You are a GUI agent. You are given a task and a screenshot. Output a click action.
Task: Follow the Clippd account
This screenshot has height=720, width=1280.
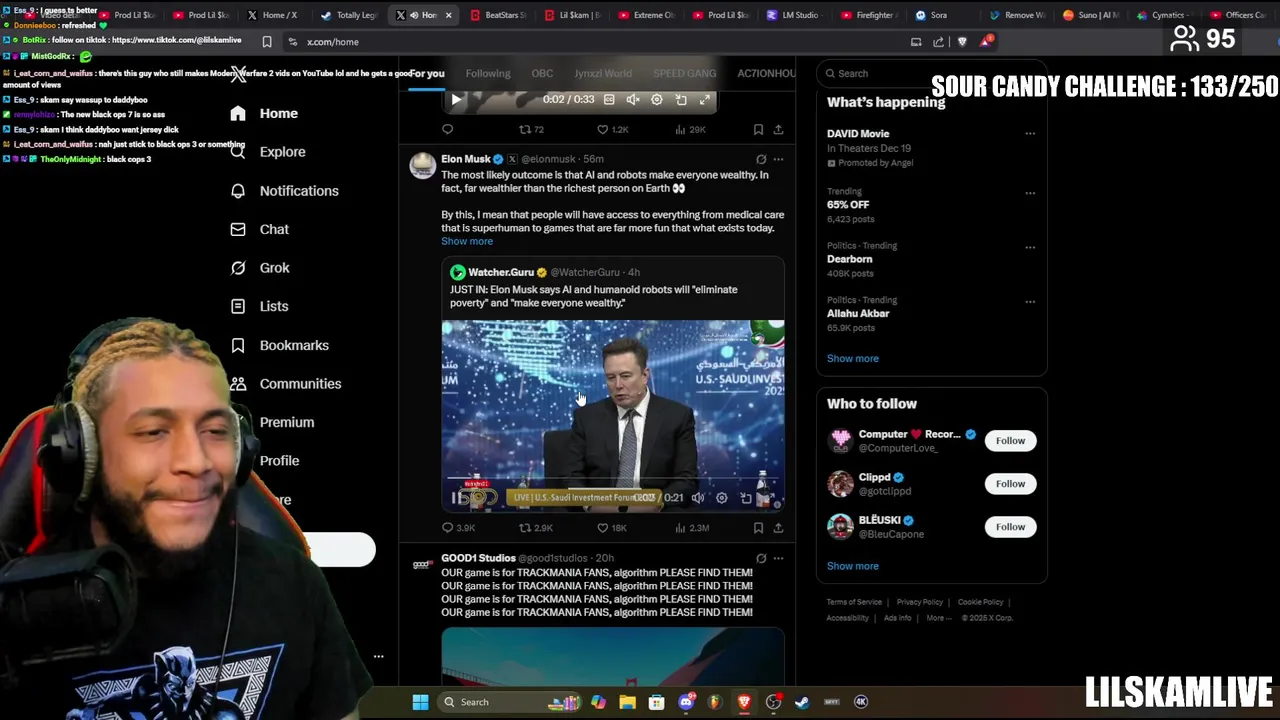point(1010,484)
